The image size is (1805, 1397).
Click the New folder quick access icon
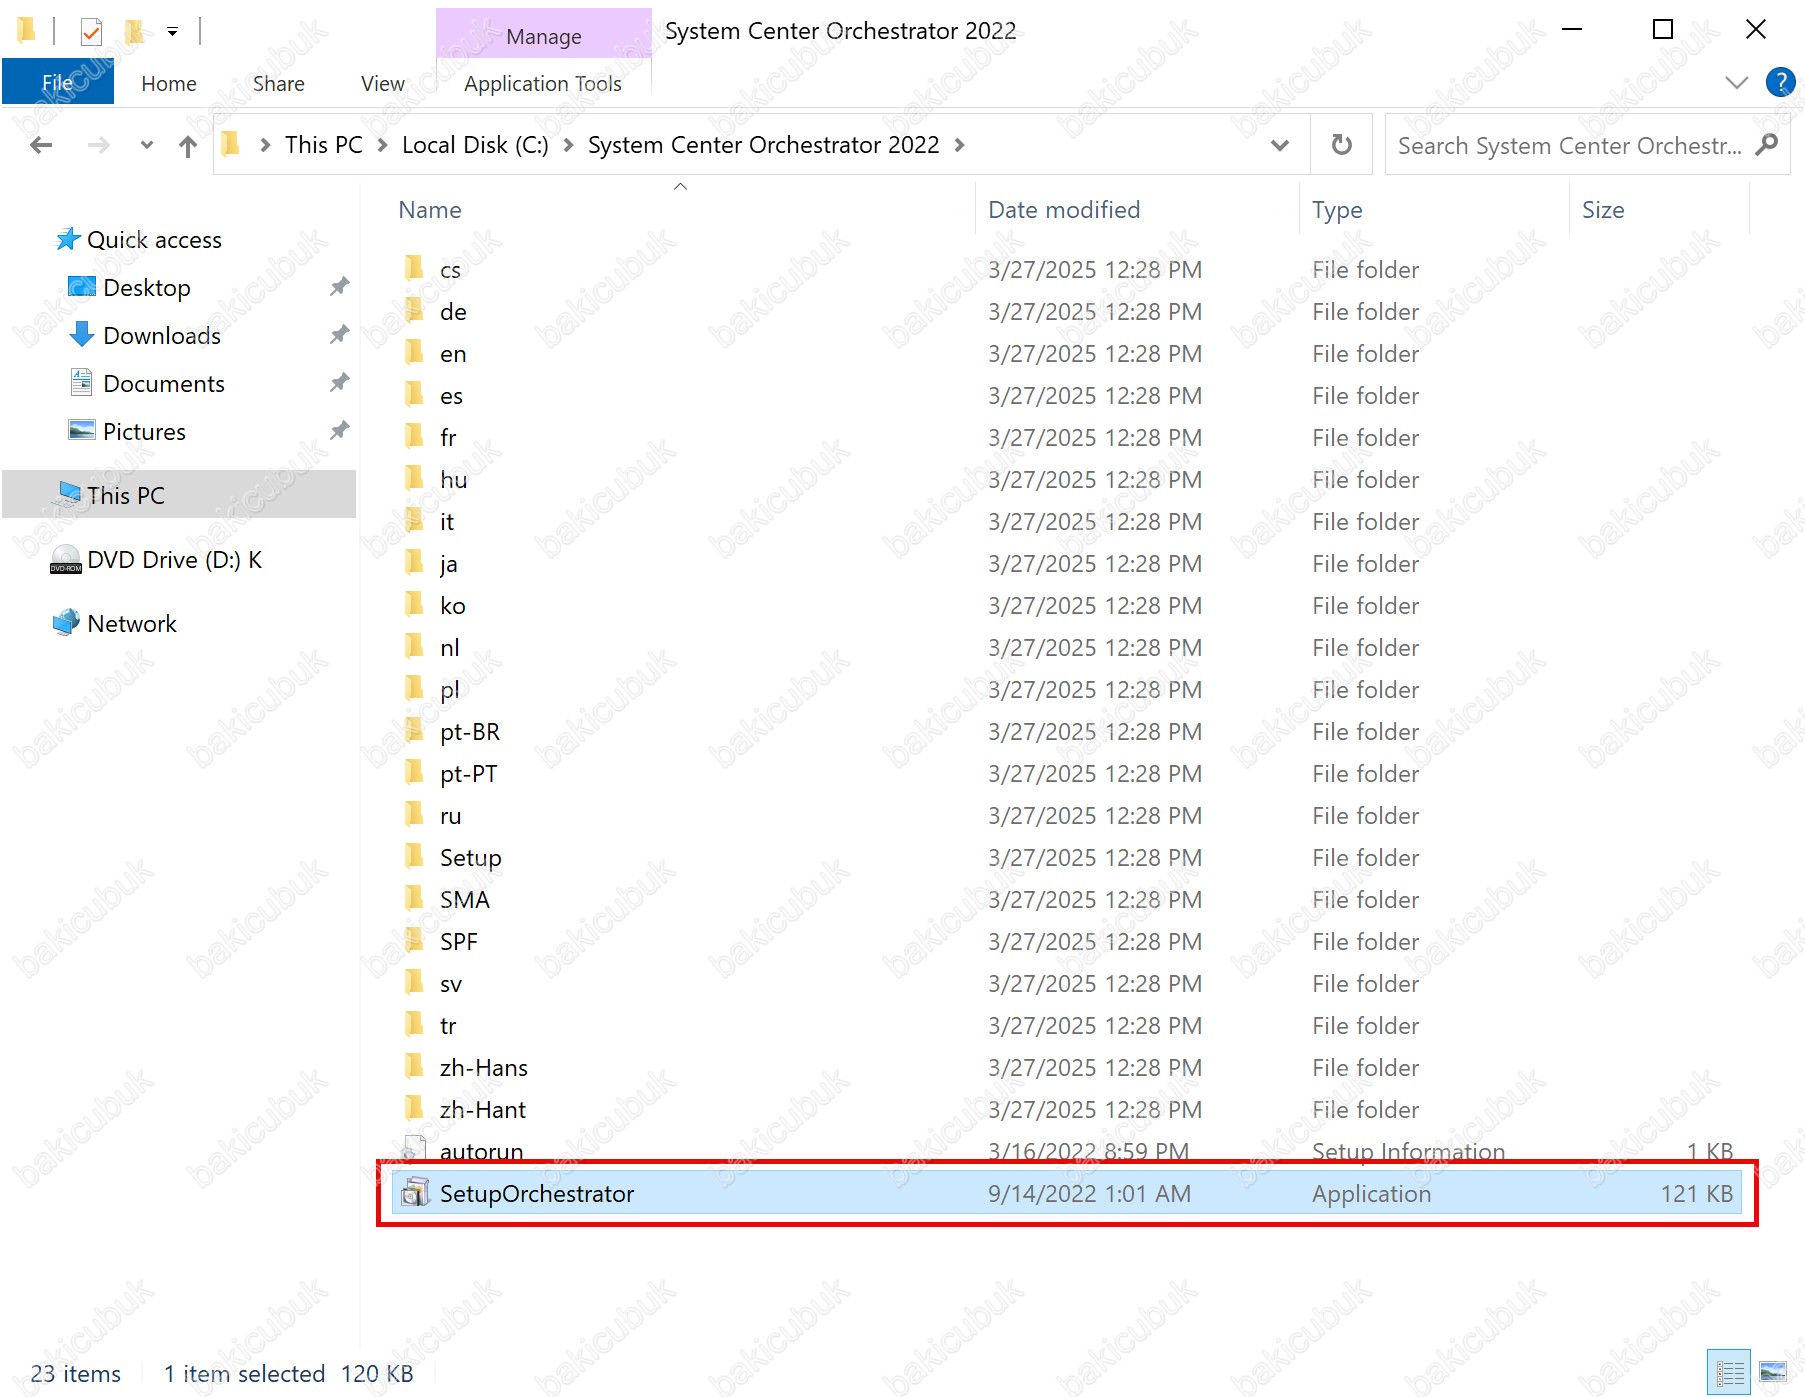tap(134, 32)
